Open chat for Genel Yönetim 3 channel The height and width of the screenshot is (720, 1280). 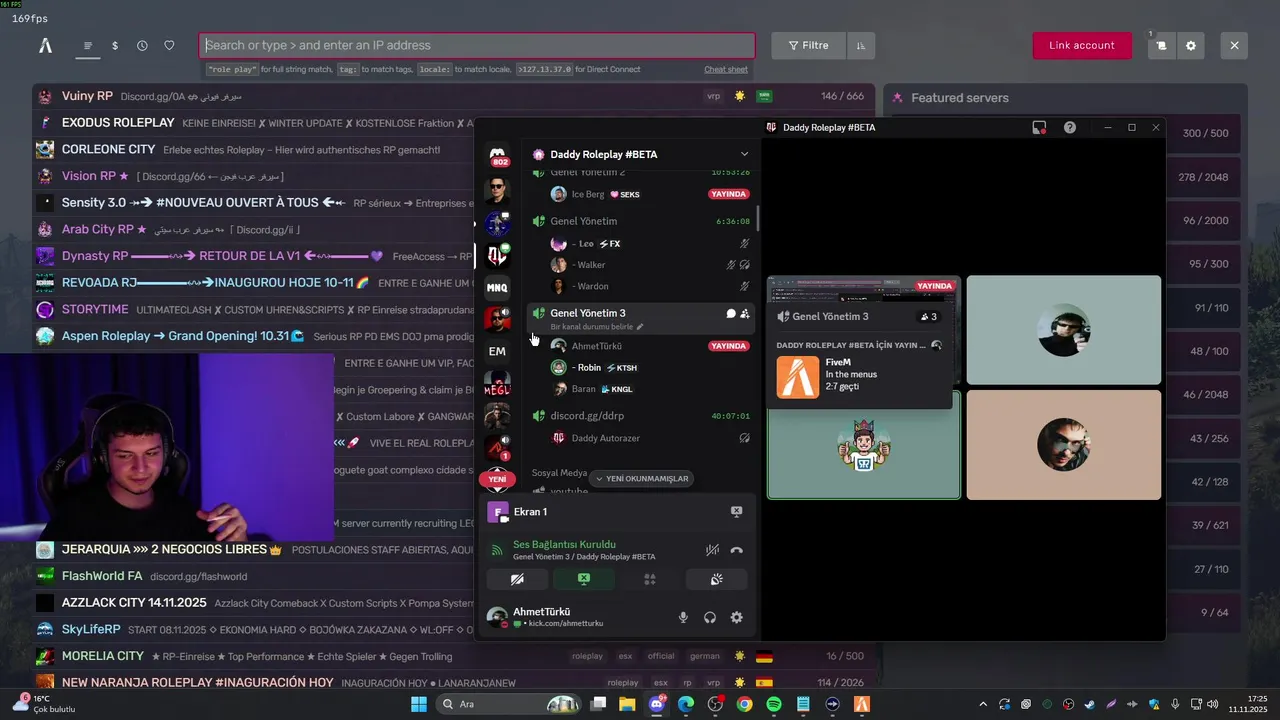click(x=731, y=313)
